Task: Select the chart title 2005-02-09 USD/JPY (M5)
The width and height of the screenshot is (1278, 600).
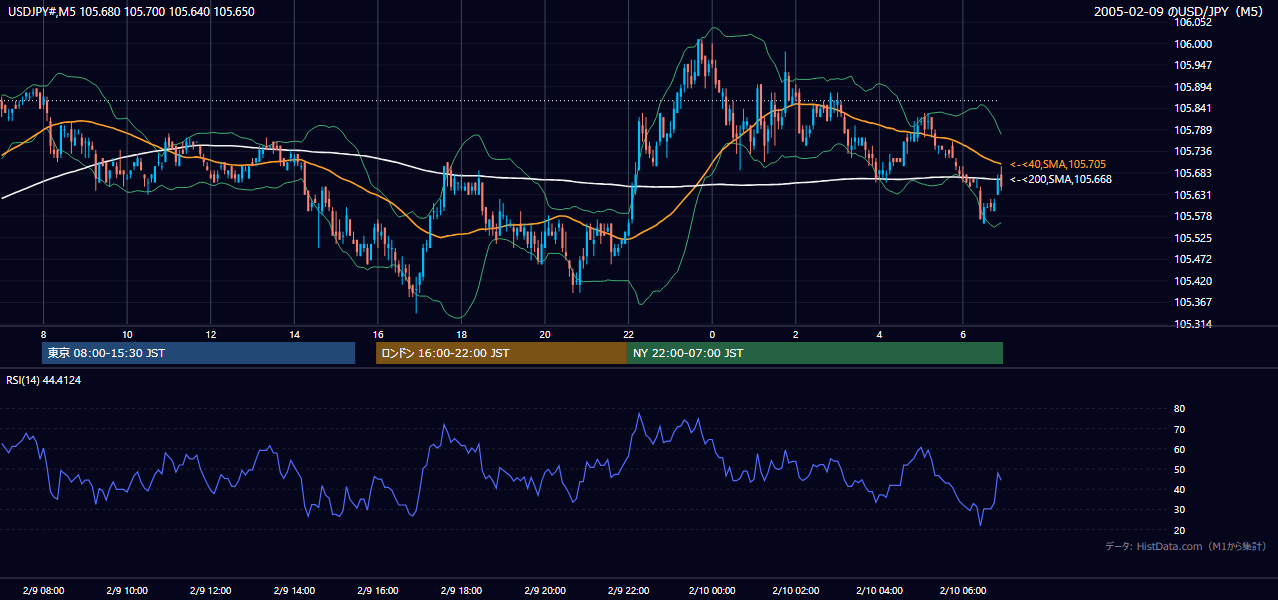Action: click(x=1180, y=11)
